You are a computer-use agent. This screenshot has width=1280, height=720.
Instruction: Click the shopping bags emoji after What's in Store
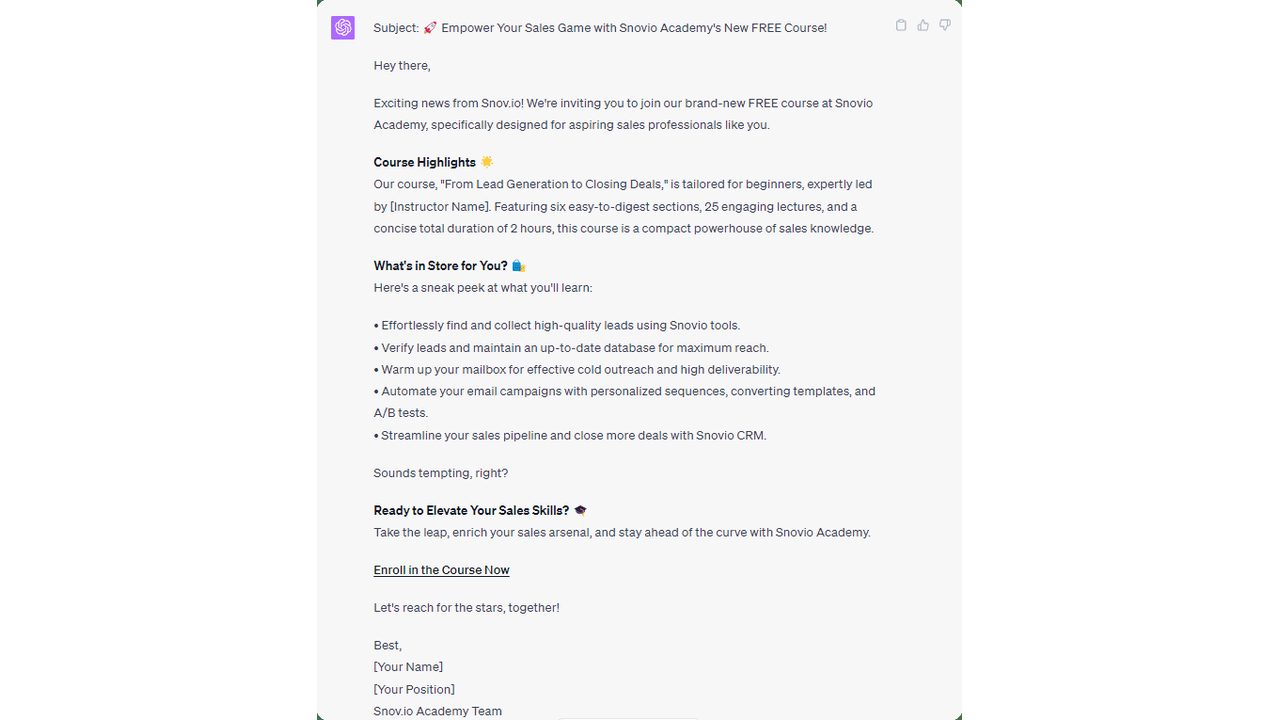click(x=518, y=266)
